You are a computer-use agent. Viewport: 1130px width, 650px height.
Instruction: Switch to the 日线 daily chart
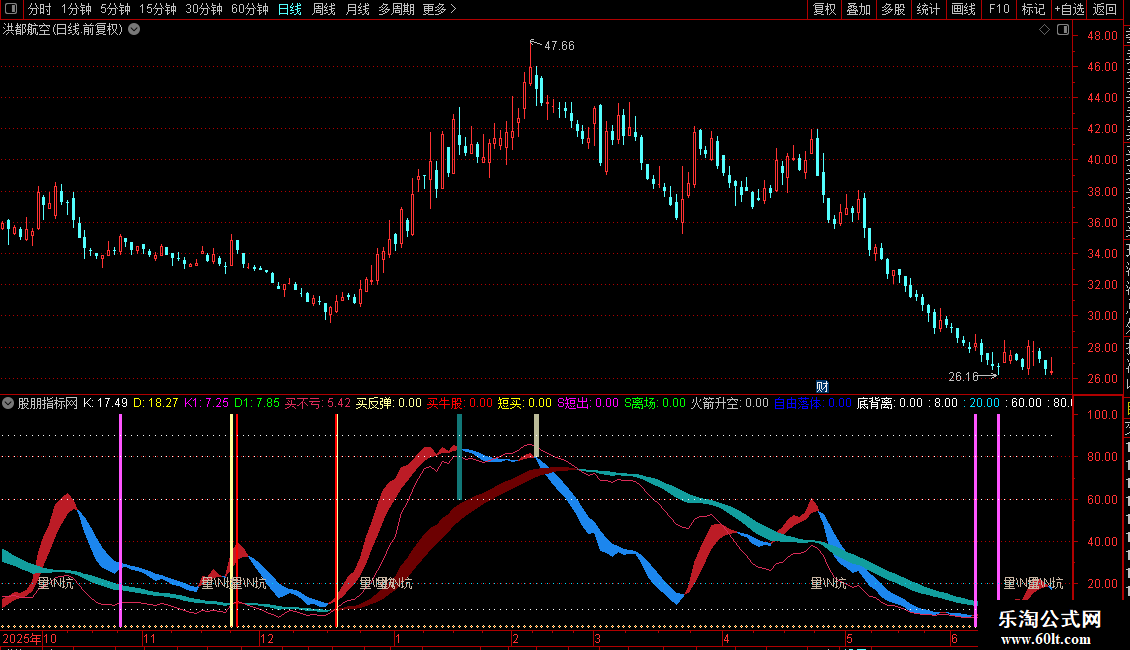pyautogui.click(x=290, y=9)
